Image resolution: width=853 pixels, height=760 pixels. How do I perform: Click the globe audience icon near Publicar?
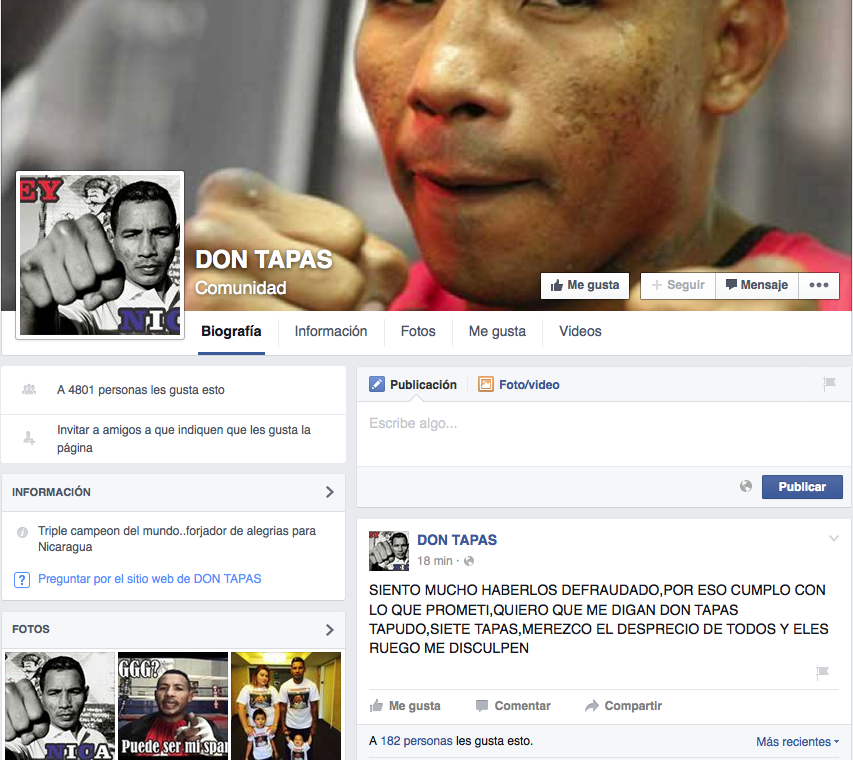(746, 486)
